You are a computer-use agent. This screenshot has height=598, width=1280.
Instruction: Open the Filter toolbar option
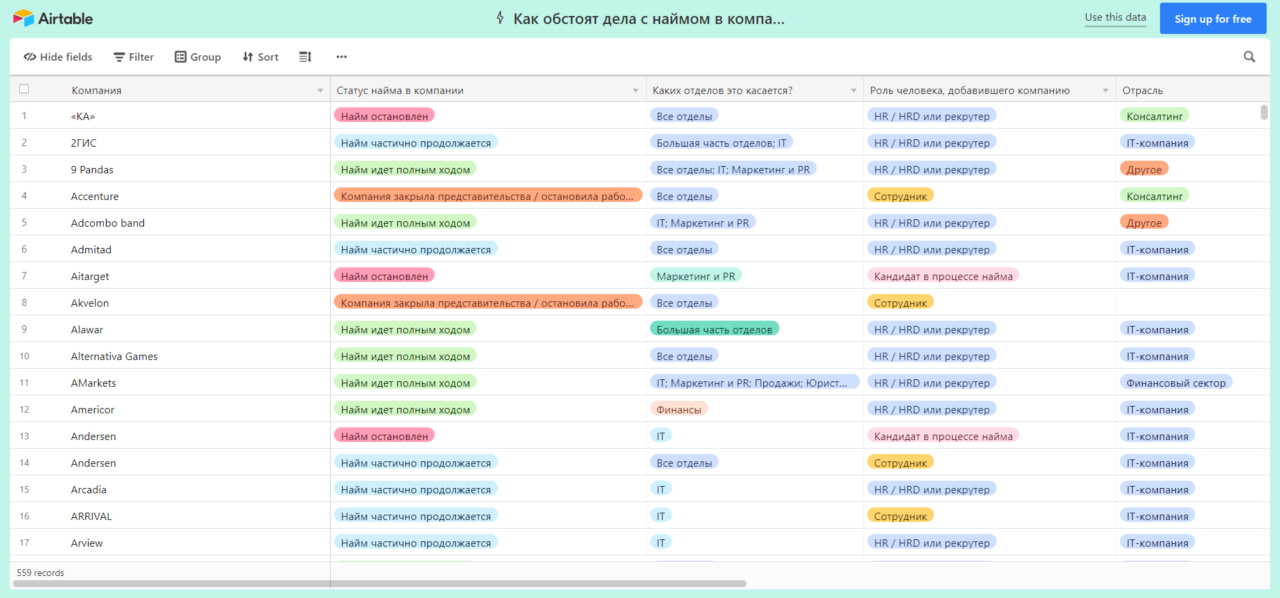(133, 57)
